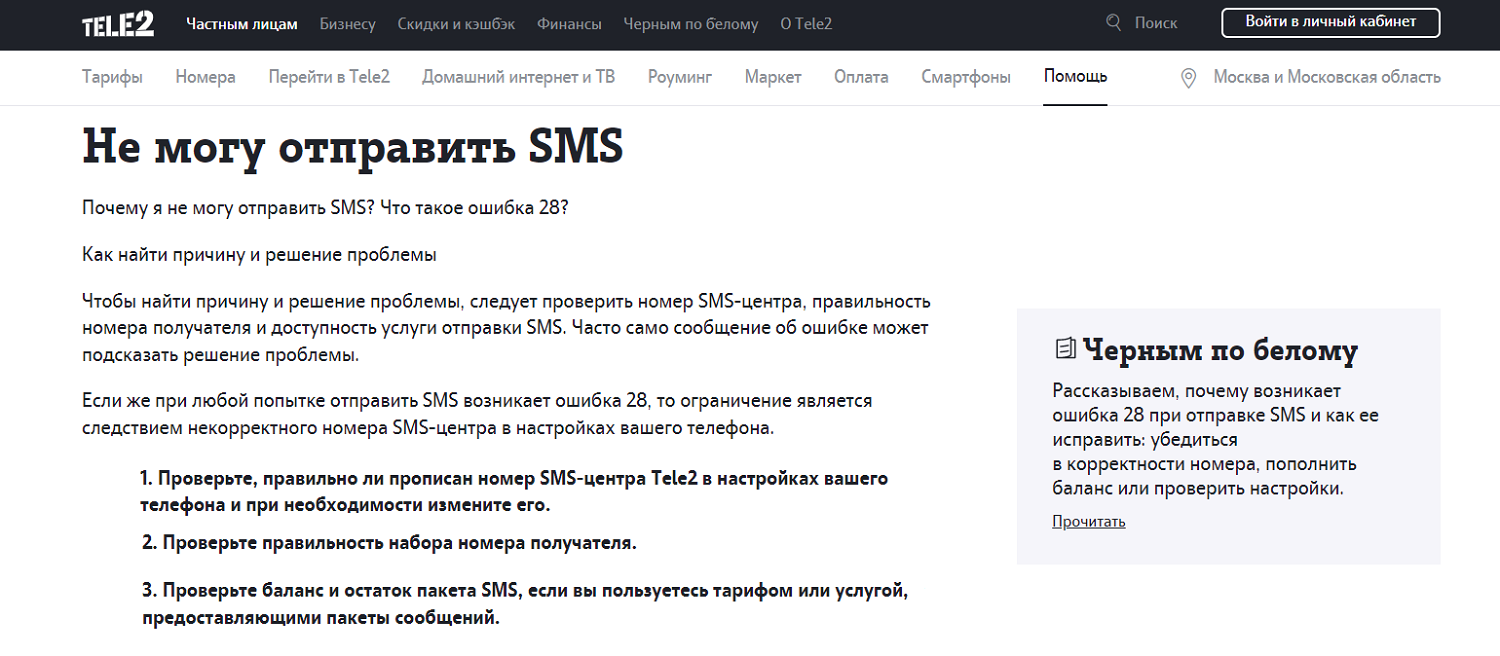Open the Смартфоны tab
1500x656 pixels.
(x=966, y=77)
